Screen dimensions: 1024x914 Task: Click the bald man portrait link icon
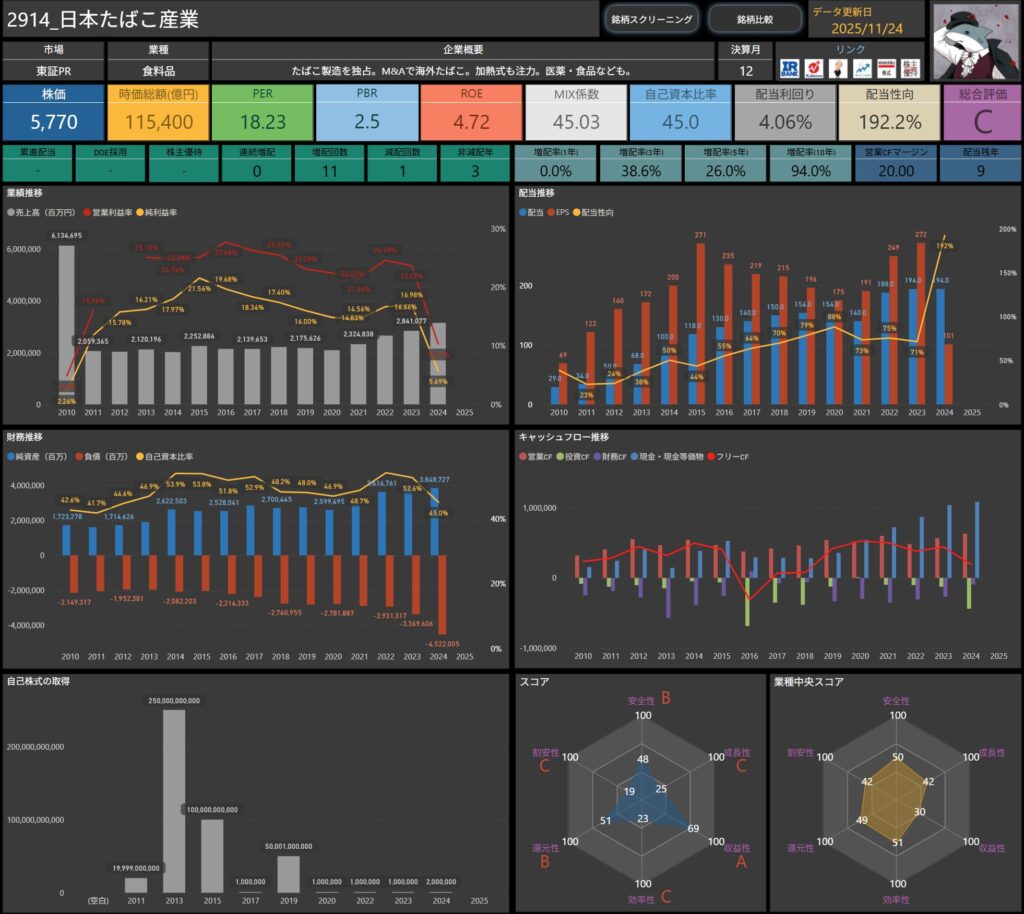tap(839, 68)
